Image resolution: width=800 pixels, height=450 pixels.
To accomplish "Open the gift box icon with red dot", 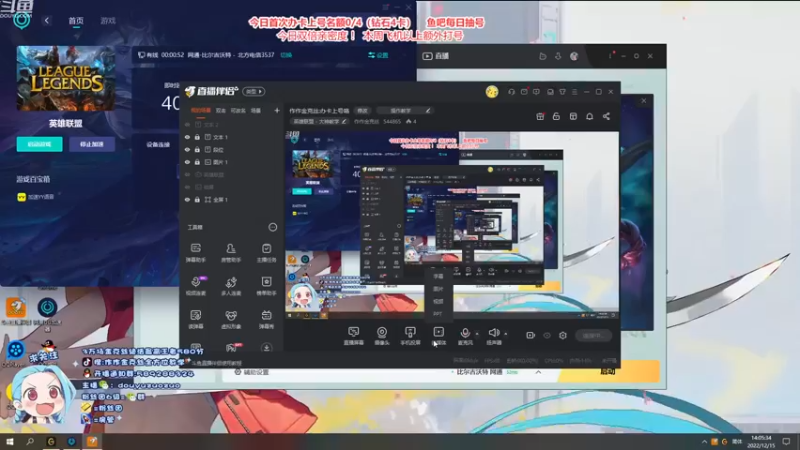I will click(540, 116).
